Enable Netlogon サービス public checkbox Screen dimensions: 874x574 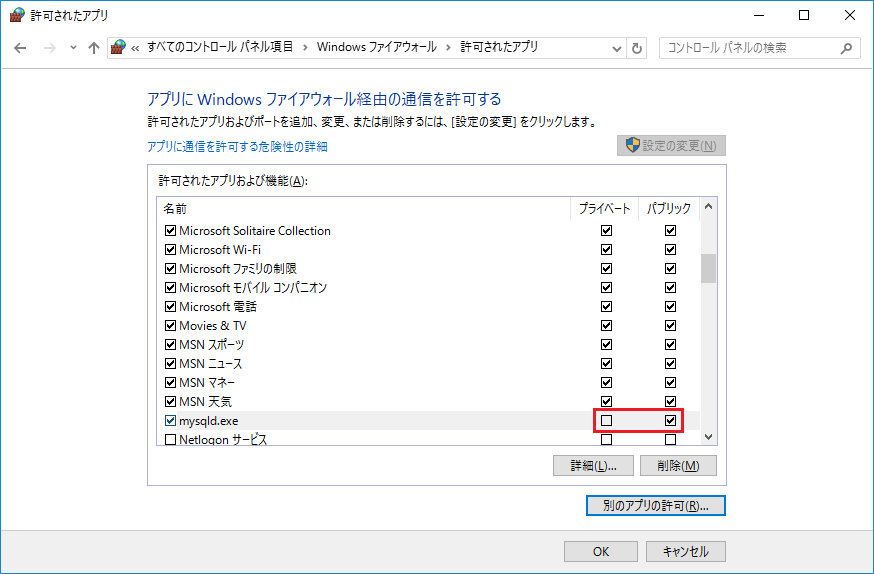tap(671, 439)
